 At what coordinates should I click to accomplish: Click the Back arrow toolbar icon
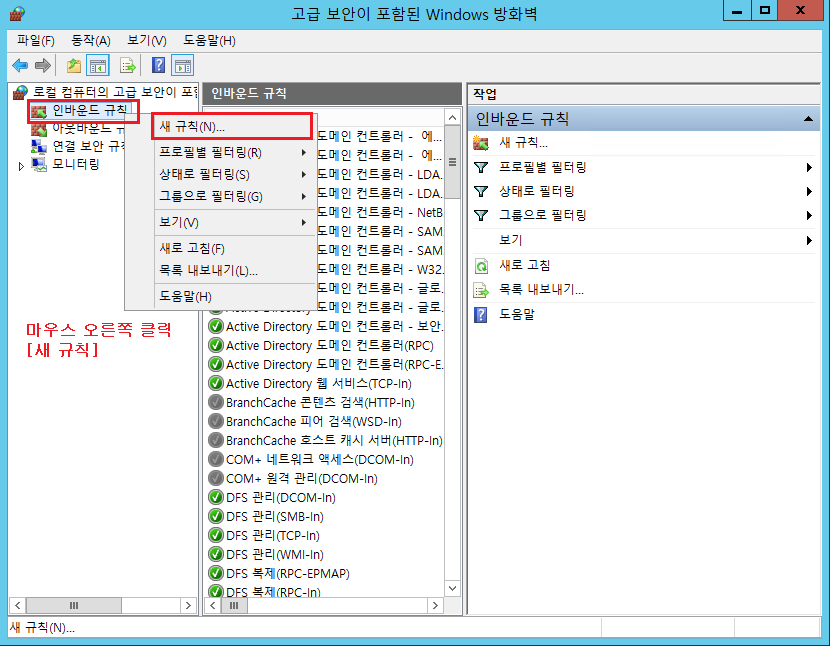(x=20, y=66)
